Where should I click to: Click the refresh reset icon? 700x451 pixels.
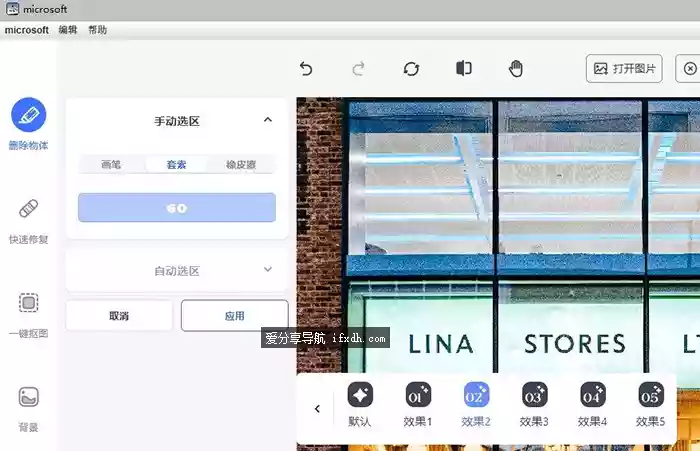click(x=411, y=68)
